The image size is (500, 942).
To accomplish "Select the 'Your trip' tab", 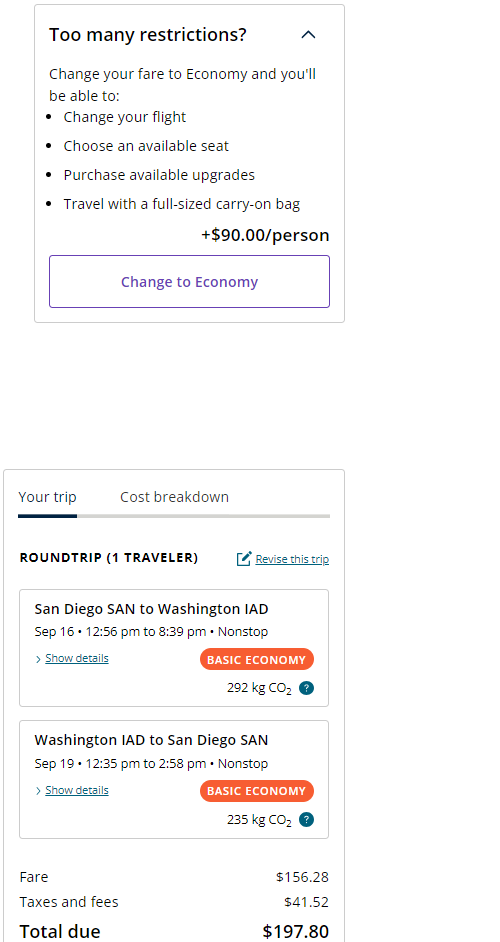I will coord(47,497).
